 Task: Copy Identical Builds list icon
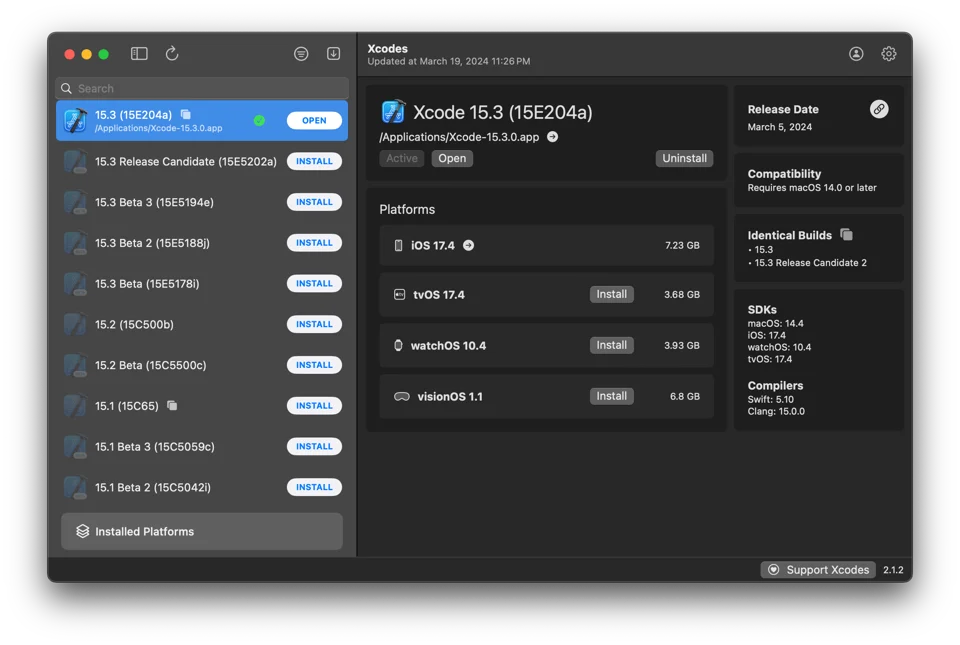coord(846,234)
